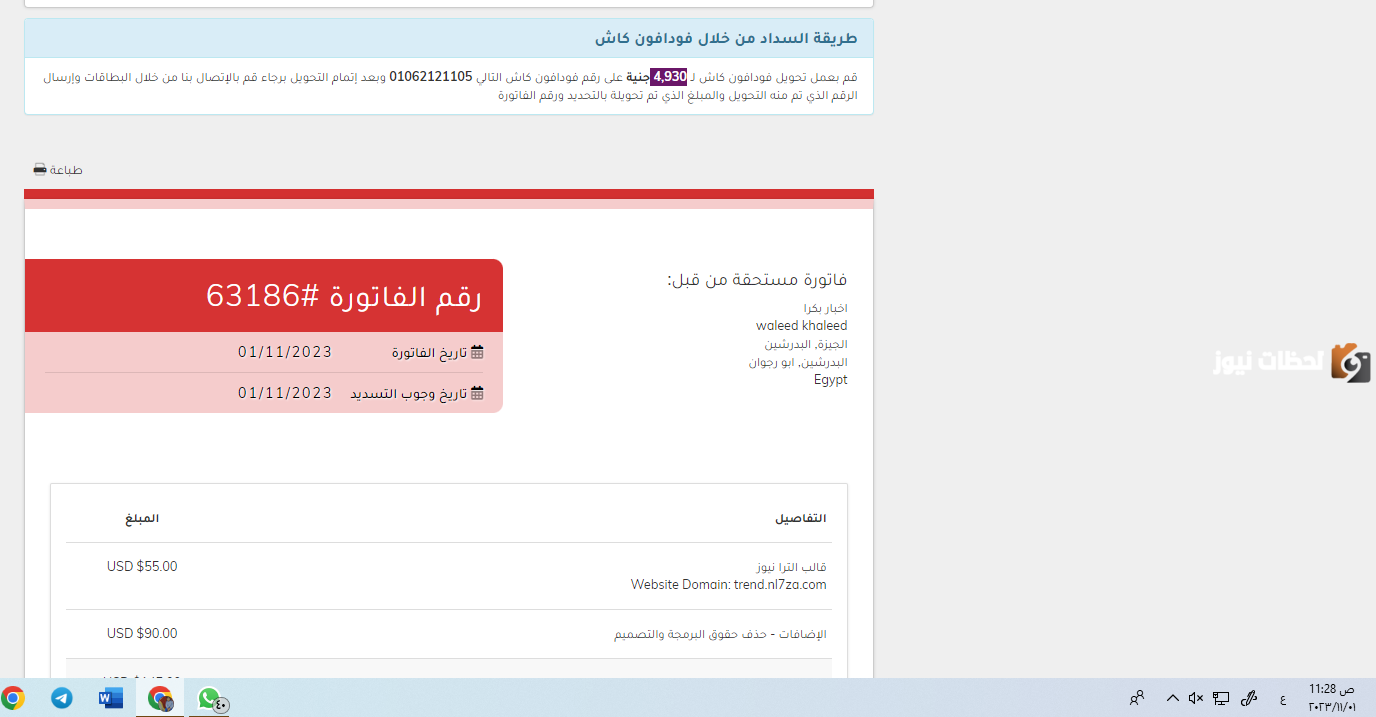Select the amount USD $55.00
Screen dimensions: 1376x717
click(x=142, y=567)
